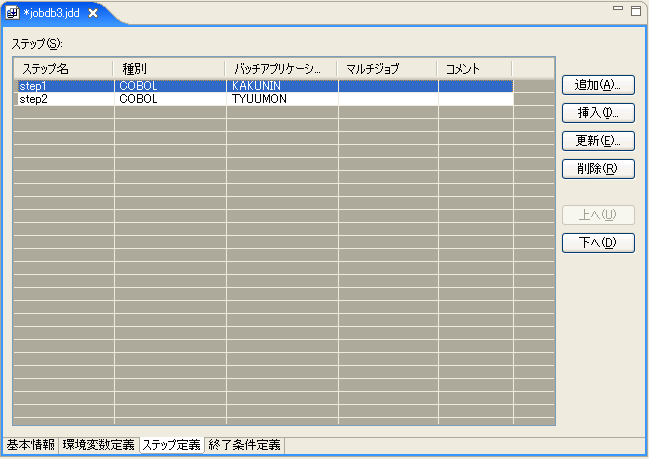Click COBOL in the step1 row
The width and height of the screenshot is (649, 459).
170,86
